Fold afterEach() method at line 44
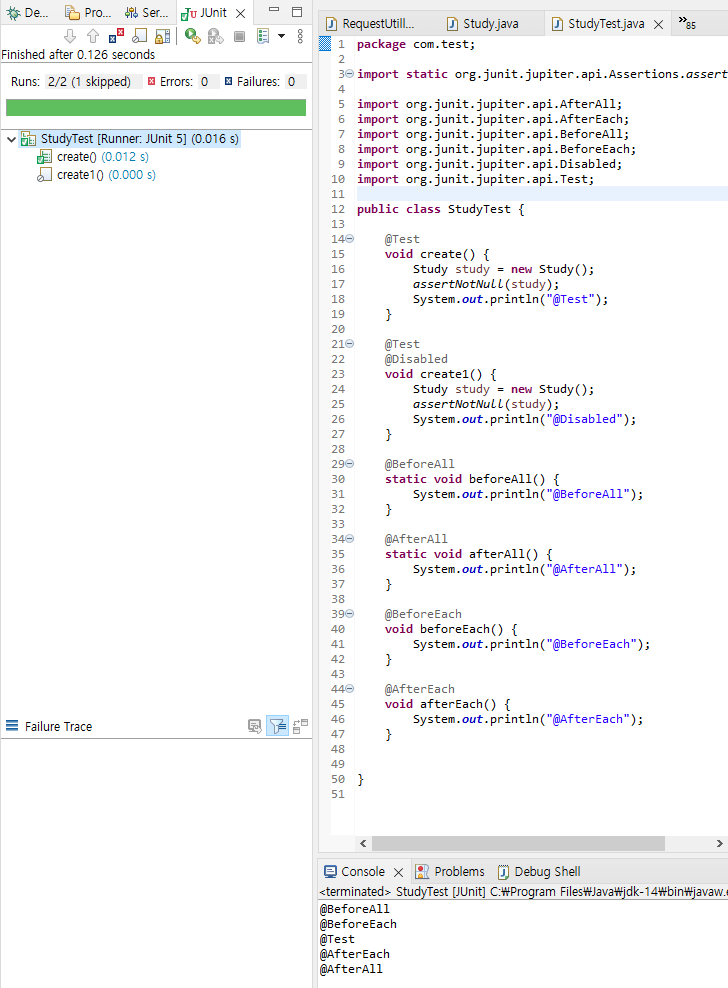Screen dimensions: 728x988 350,689
